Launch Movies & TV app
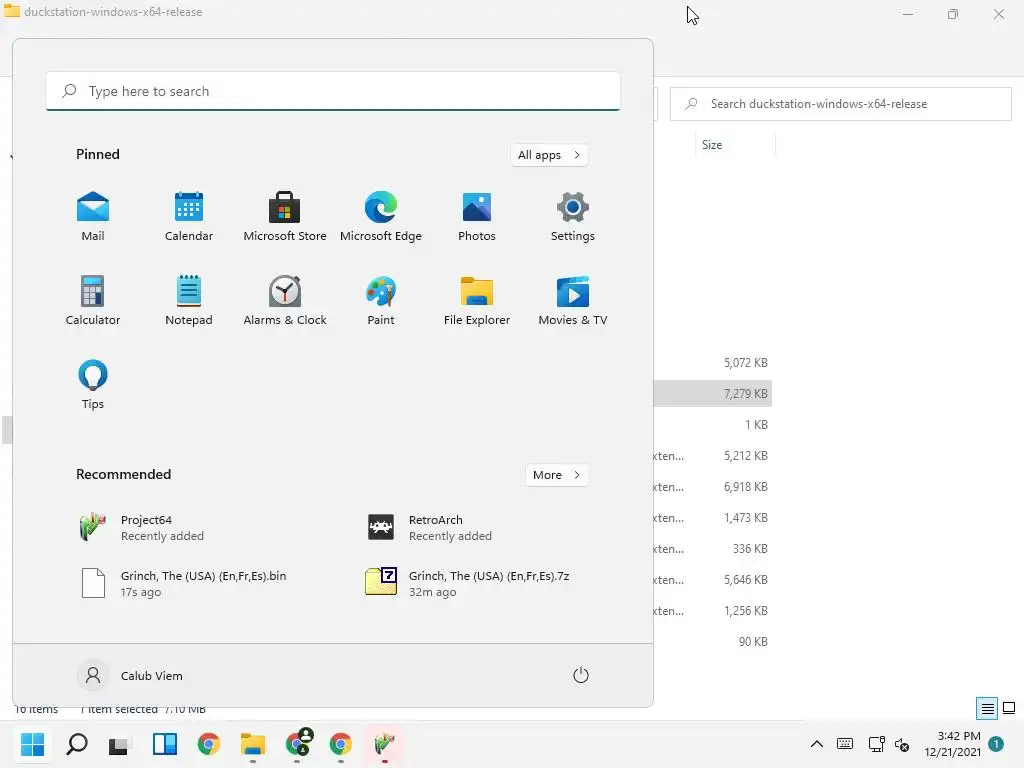The height and width of the screenshot is (768, 1024). click(x=573, y=301)
